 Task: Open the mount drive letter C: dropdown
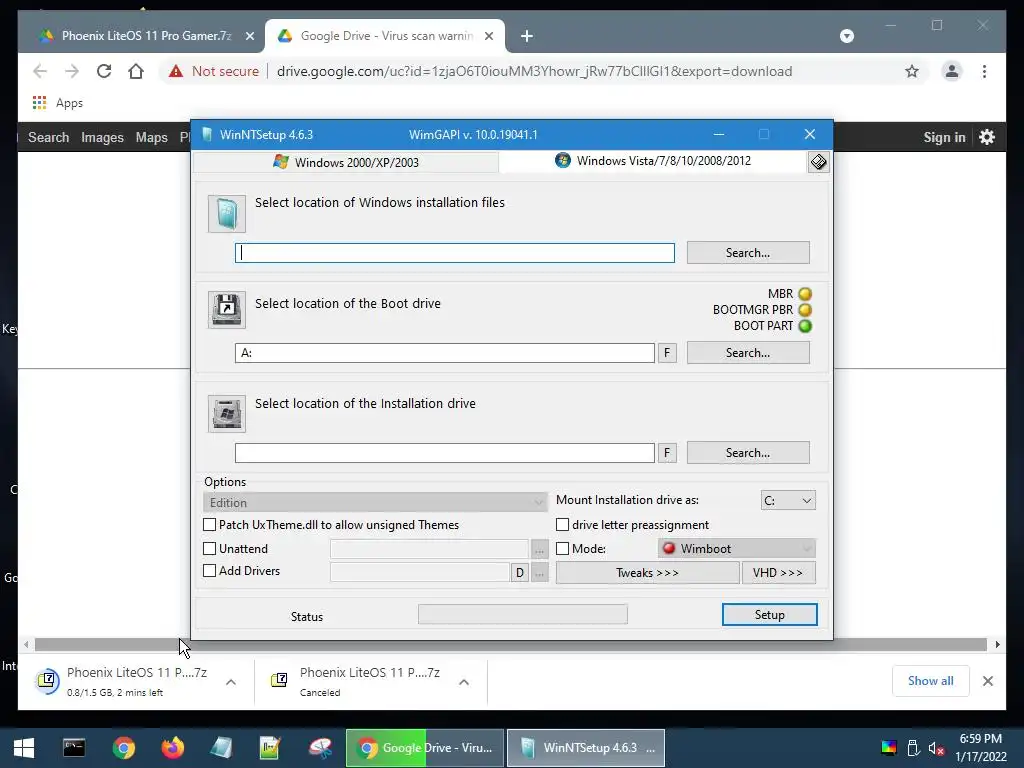(x=788, y=500)
